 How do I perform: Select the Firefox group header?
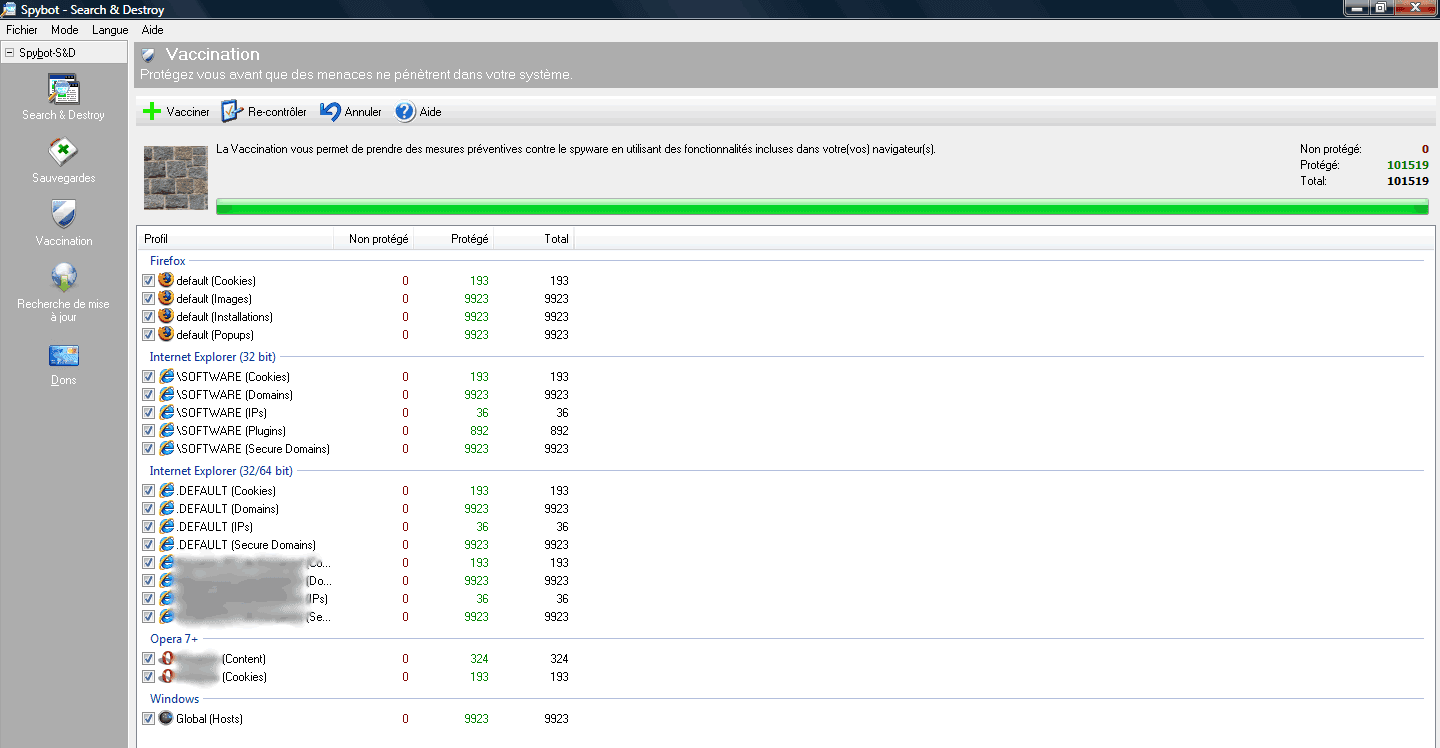(x=168, y=261)
